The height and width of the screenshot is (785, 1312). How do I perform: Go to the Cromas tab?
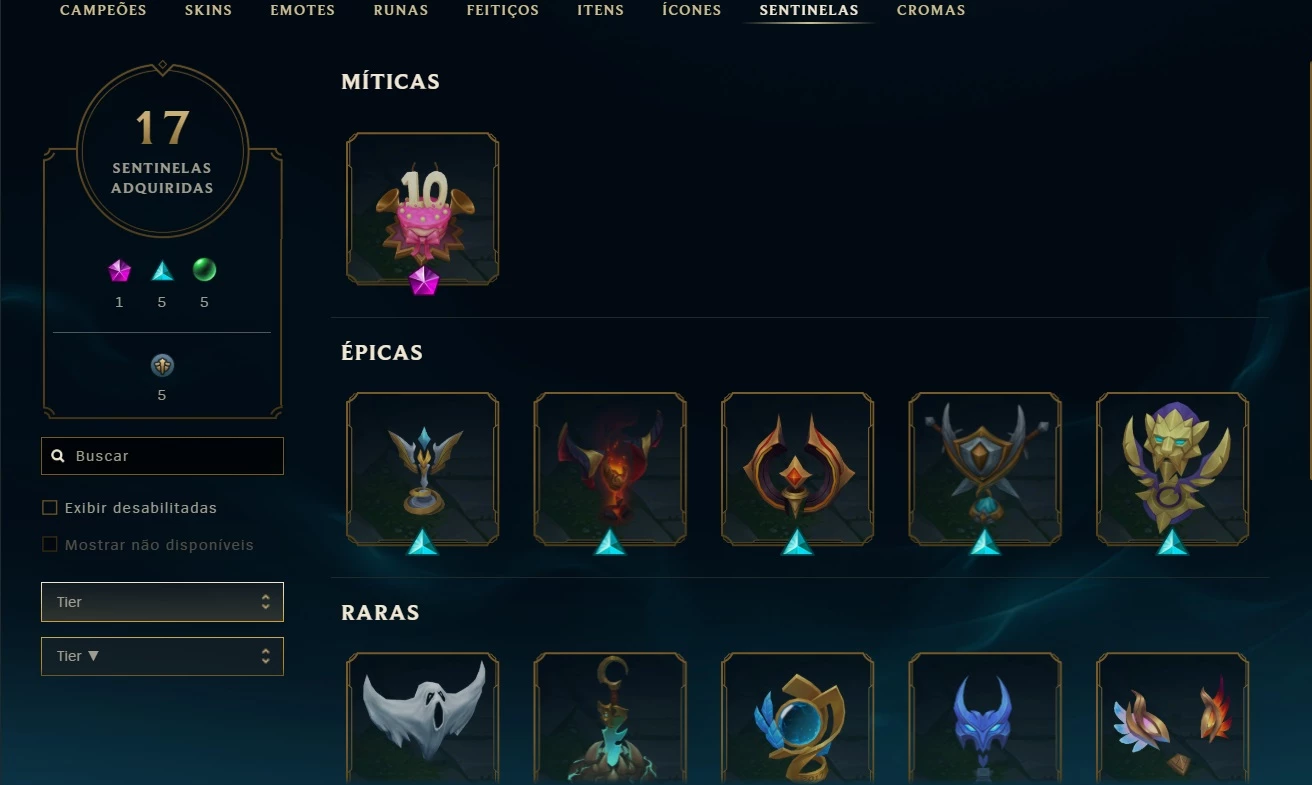(931, 10)
